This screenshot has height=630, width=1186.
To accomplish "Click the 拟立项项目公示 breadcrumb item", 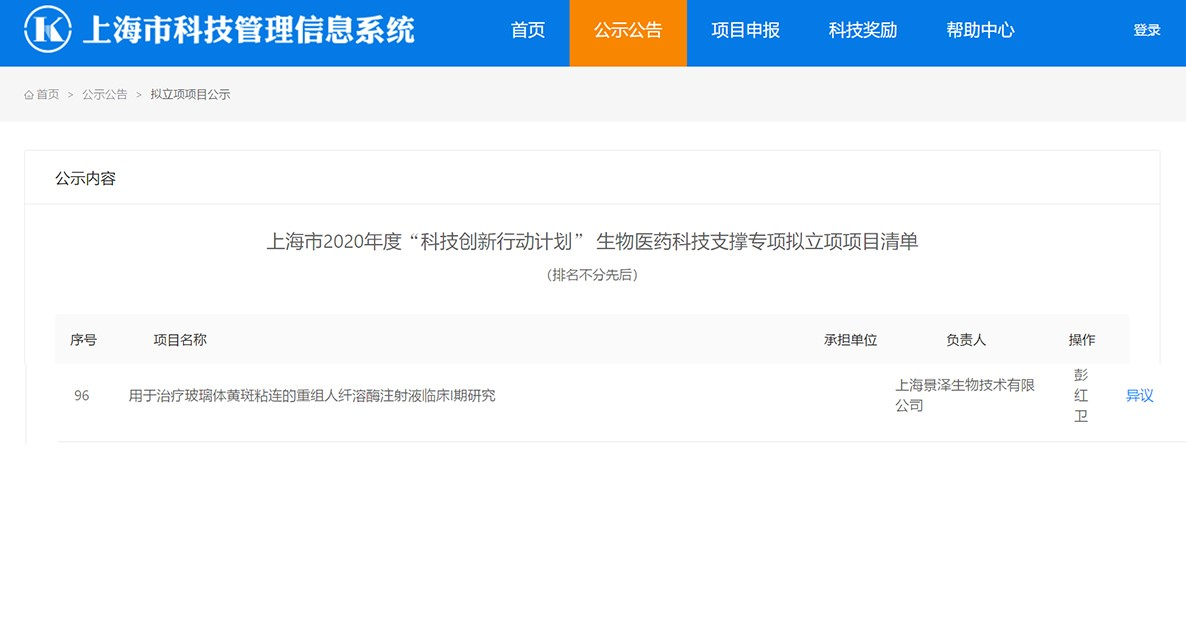I will (190, 95).
